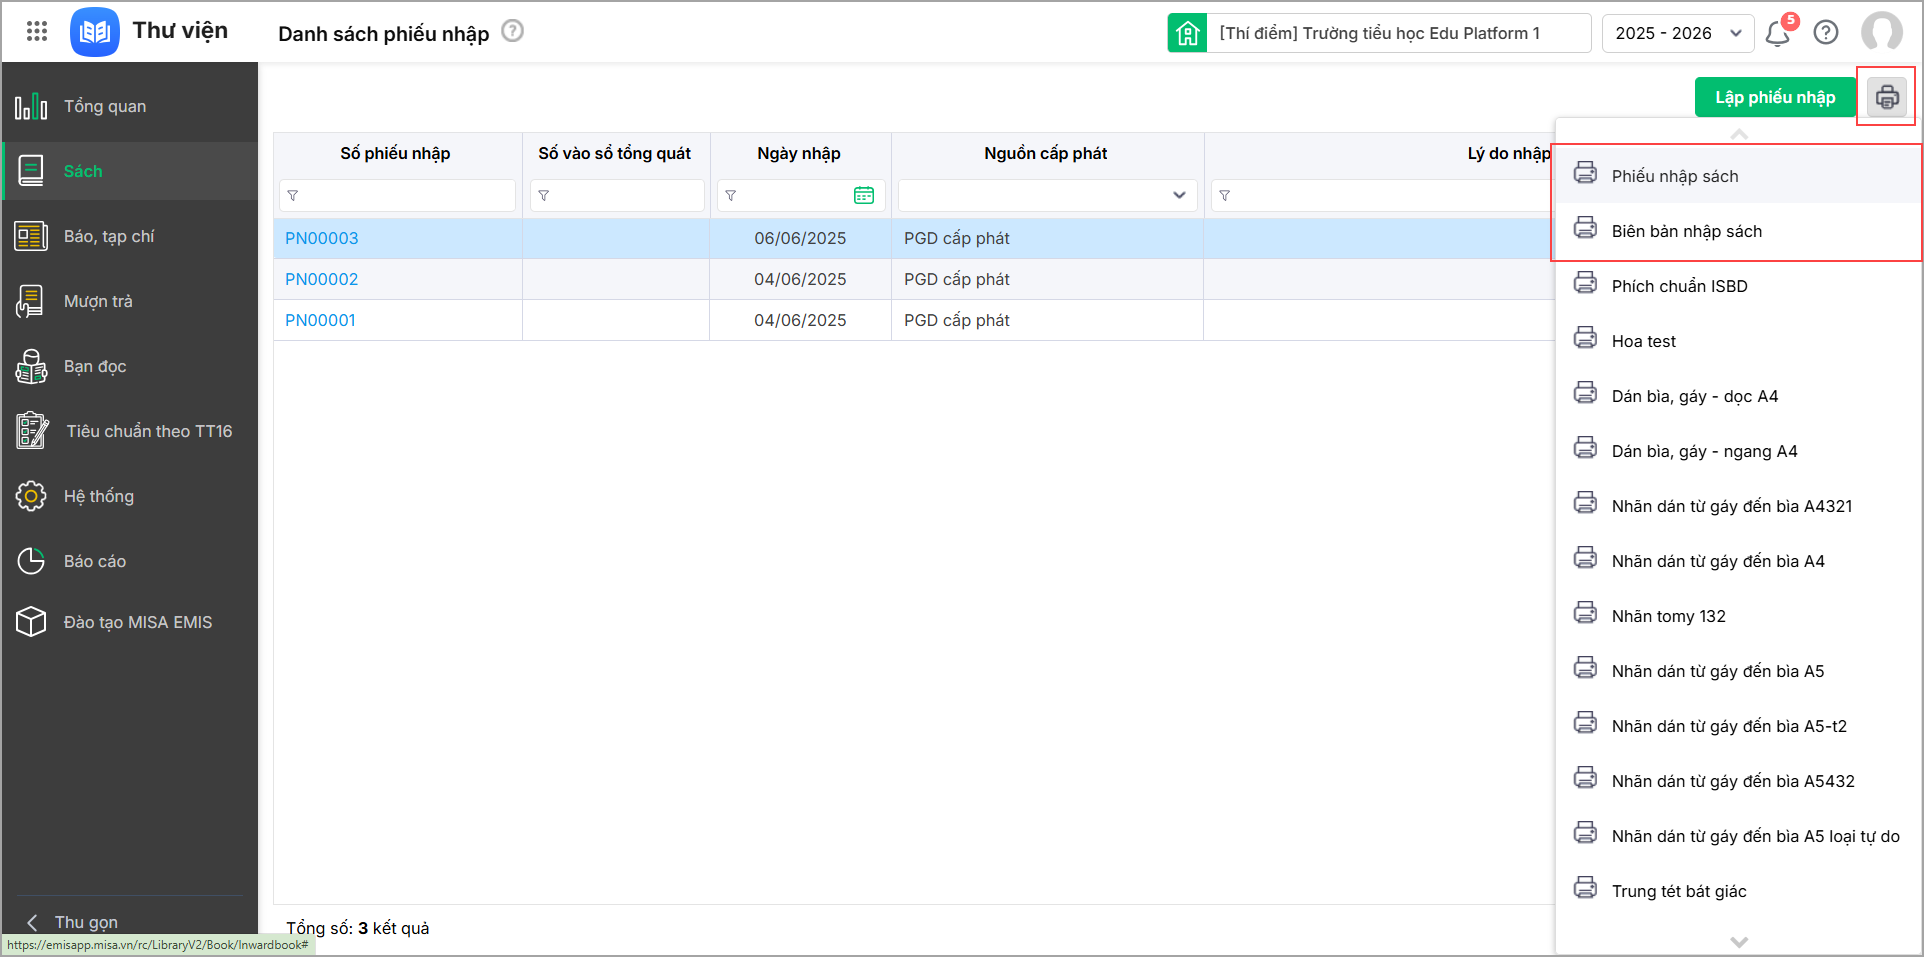1924x957 pixels.
Task: Choose Nhãn dán từ gáy đến bìa A5-t2
Action: 1738,726
